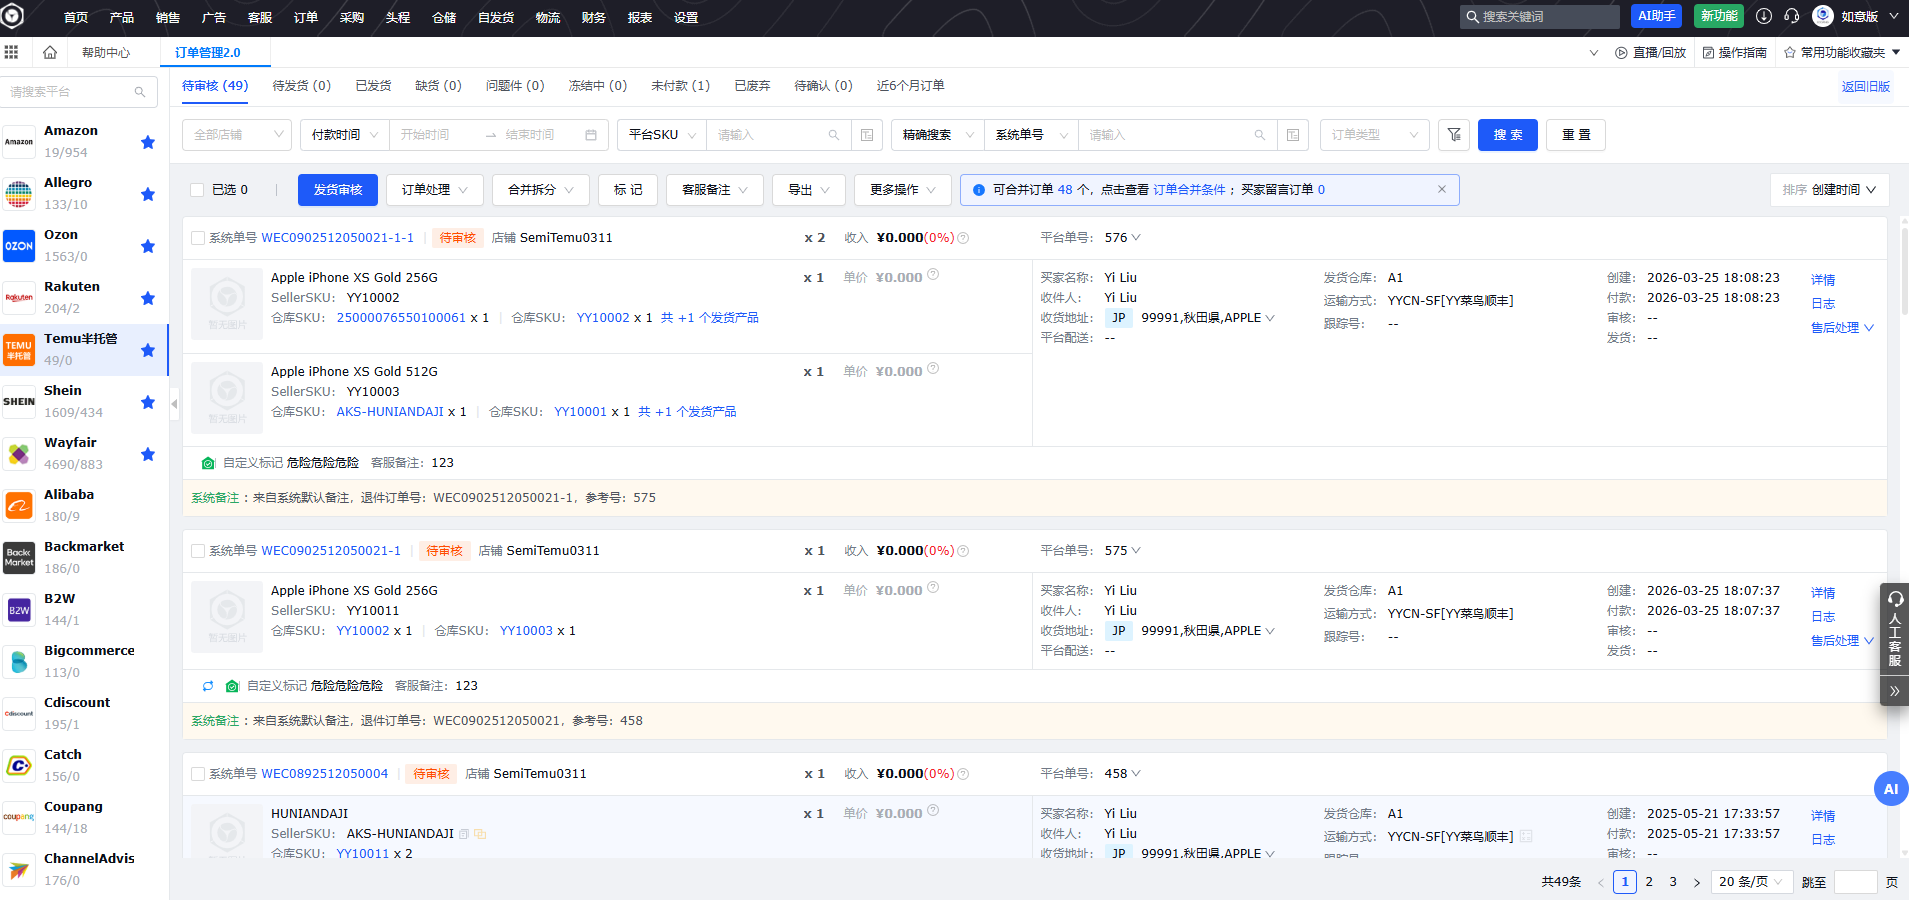
Task: Open order link WEC0902512050021-1
Action: pos(331,551)
